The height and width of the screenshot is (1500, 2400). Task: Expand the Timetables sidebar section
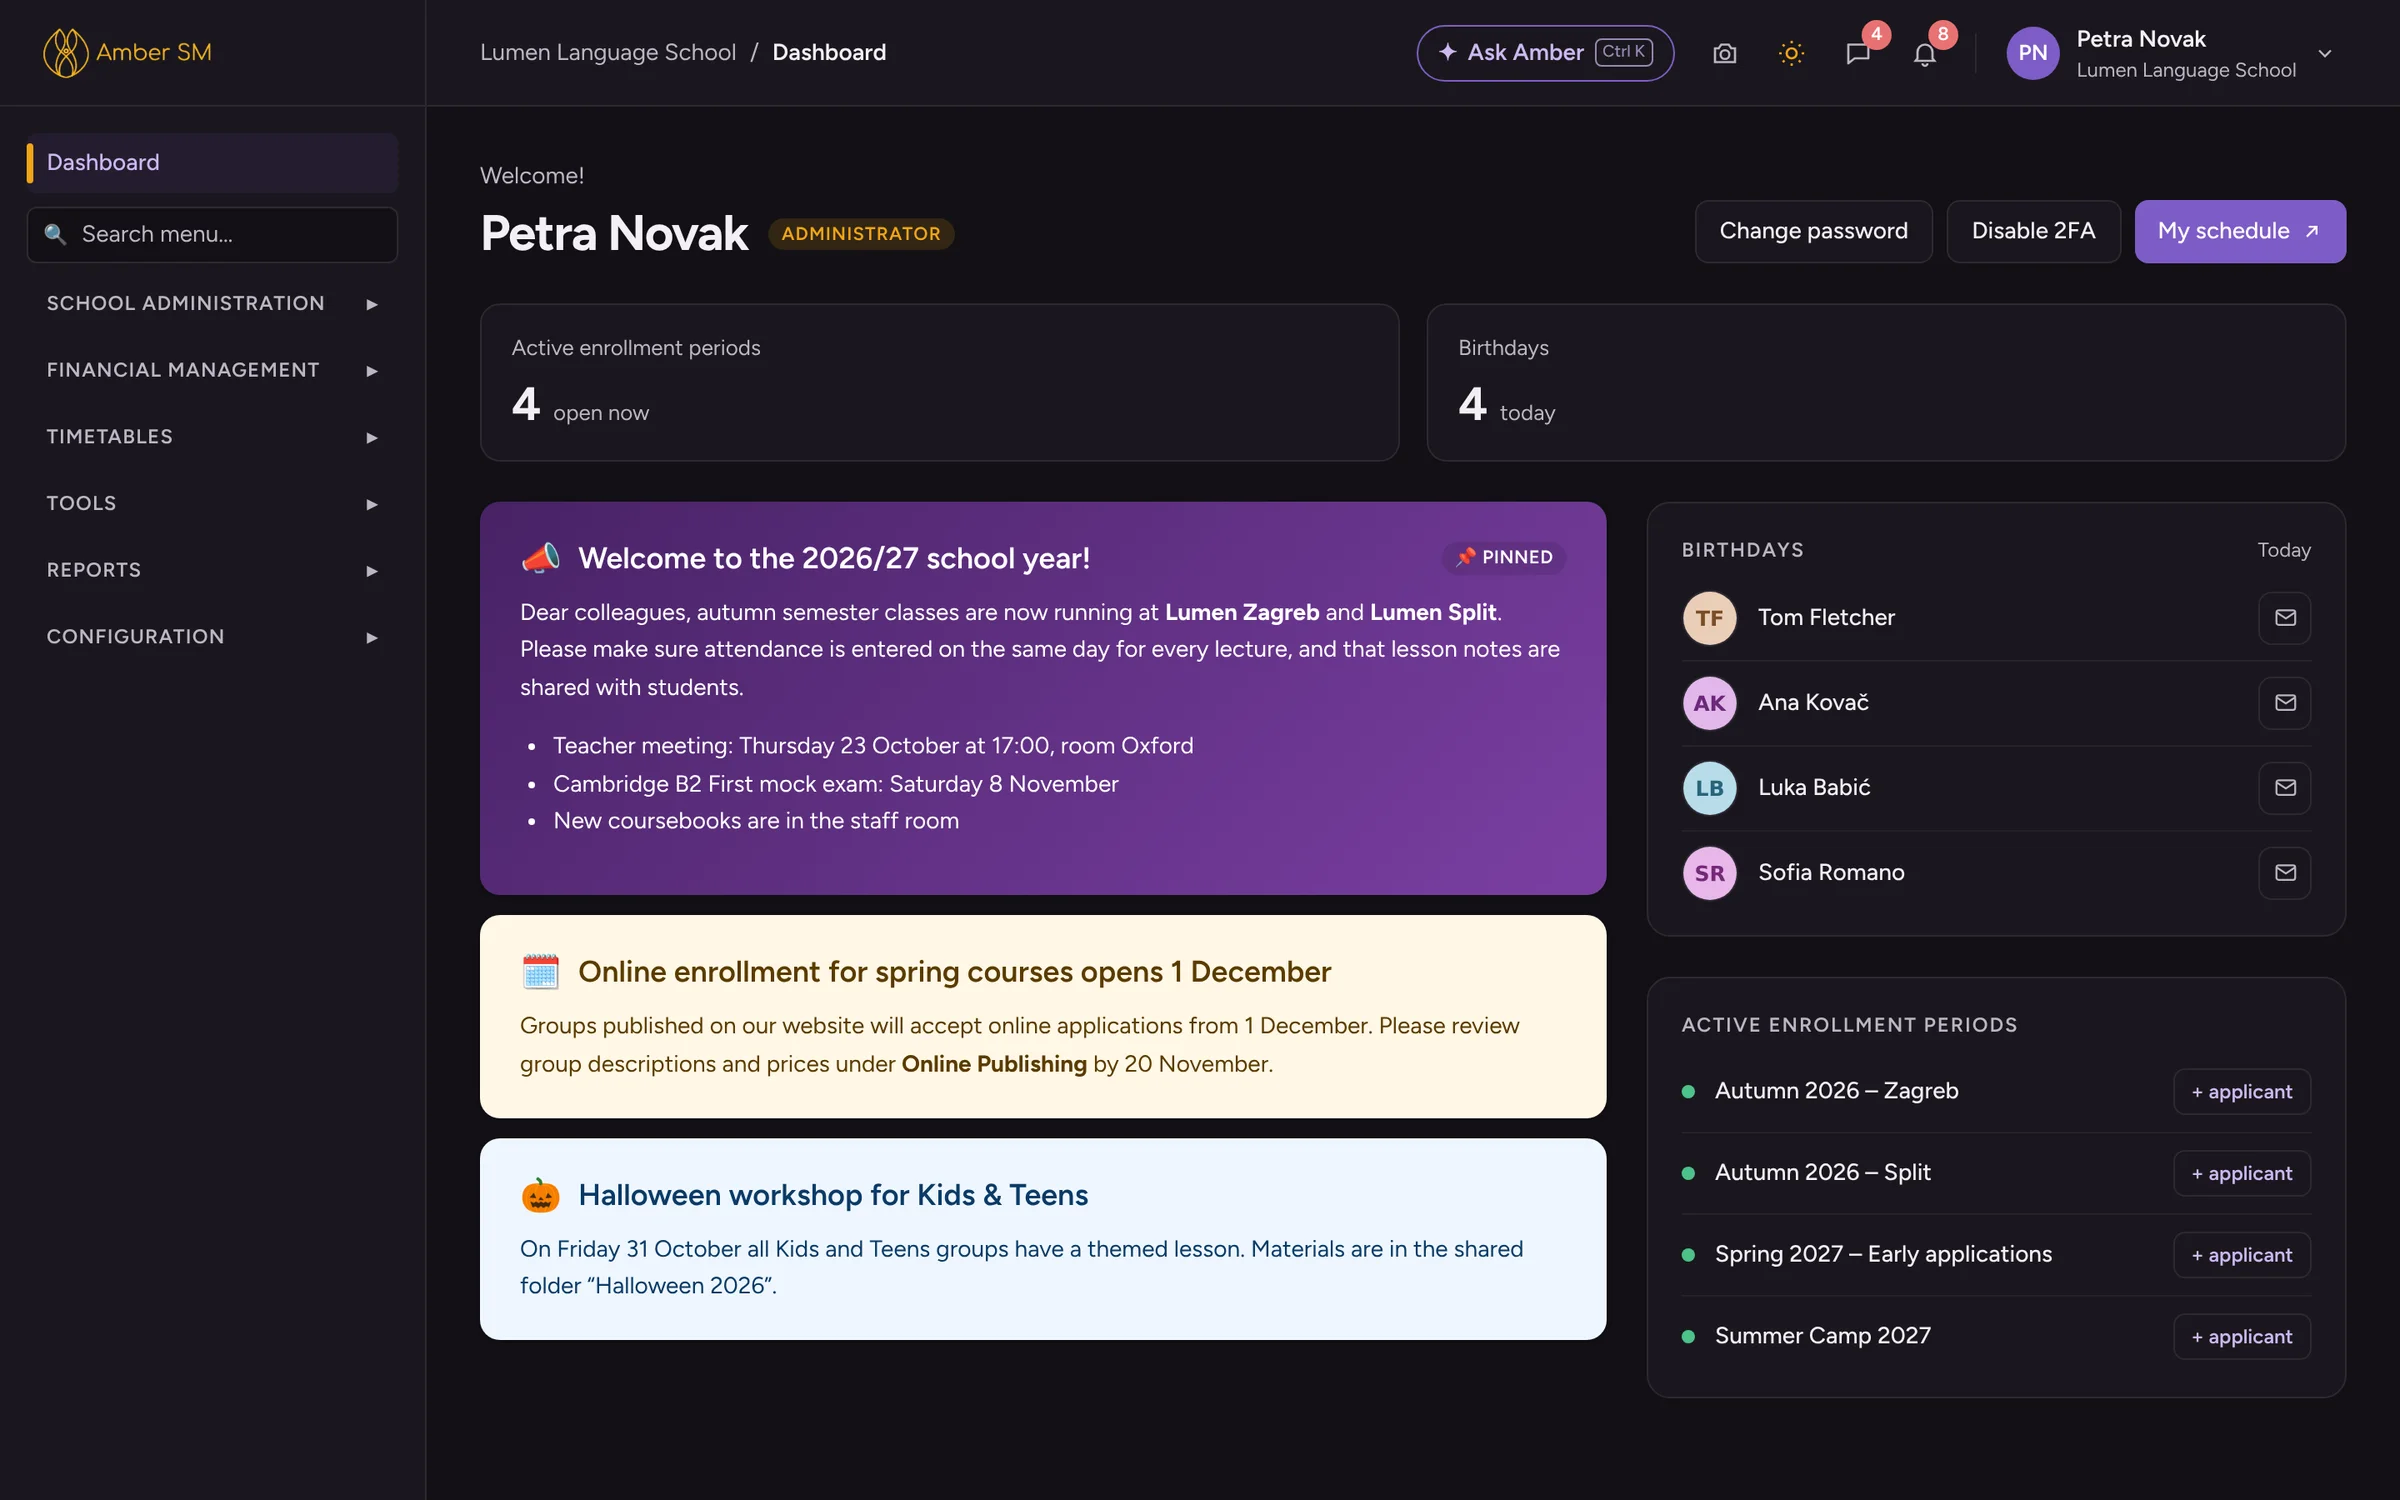pyautogui.click(x=212, y=437)
